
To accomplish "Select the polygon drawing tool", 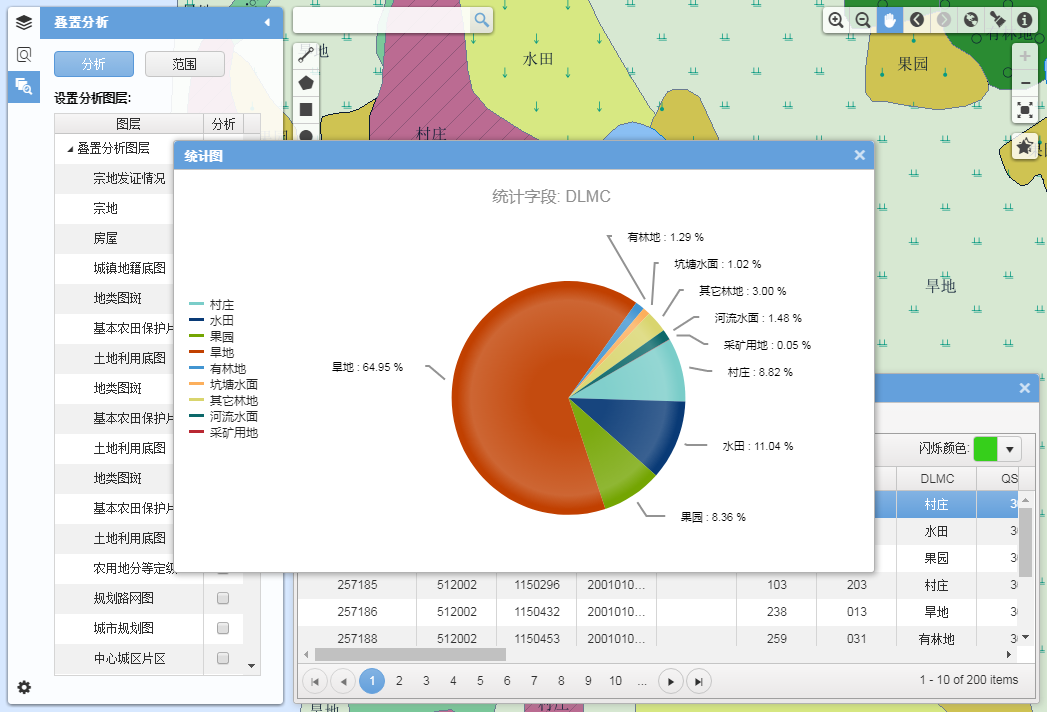I will tap(306, 83).
